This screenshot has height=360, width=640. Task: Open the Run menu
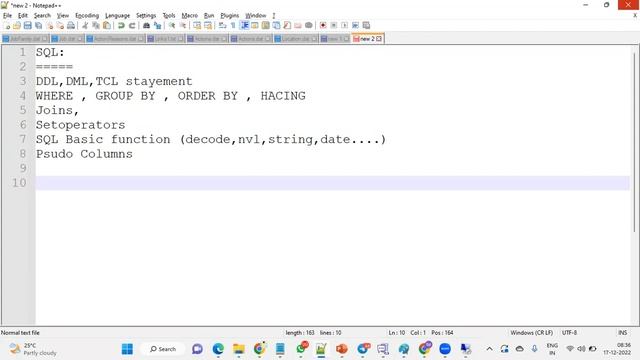(x=209, y=16)
